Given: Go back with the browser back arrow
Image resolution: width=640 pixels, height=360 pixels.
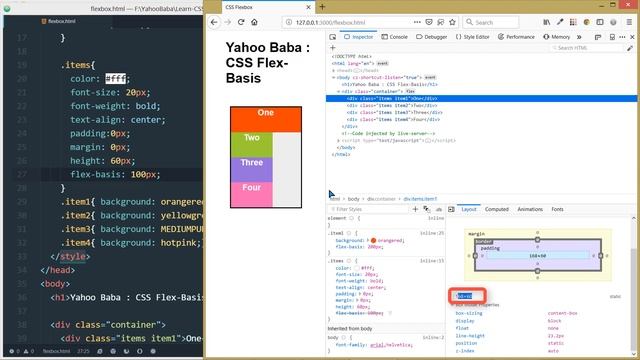Looking at the screenshot, I should coord(214,22).
